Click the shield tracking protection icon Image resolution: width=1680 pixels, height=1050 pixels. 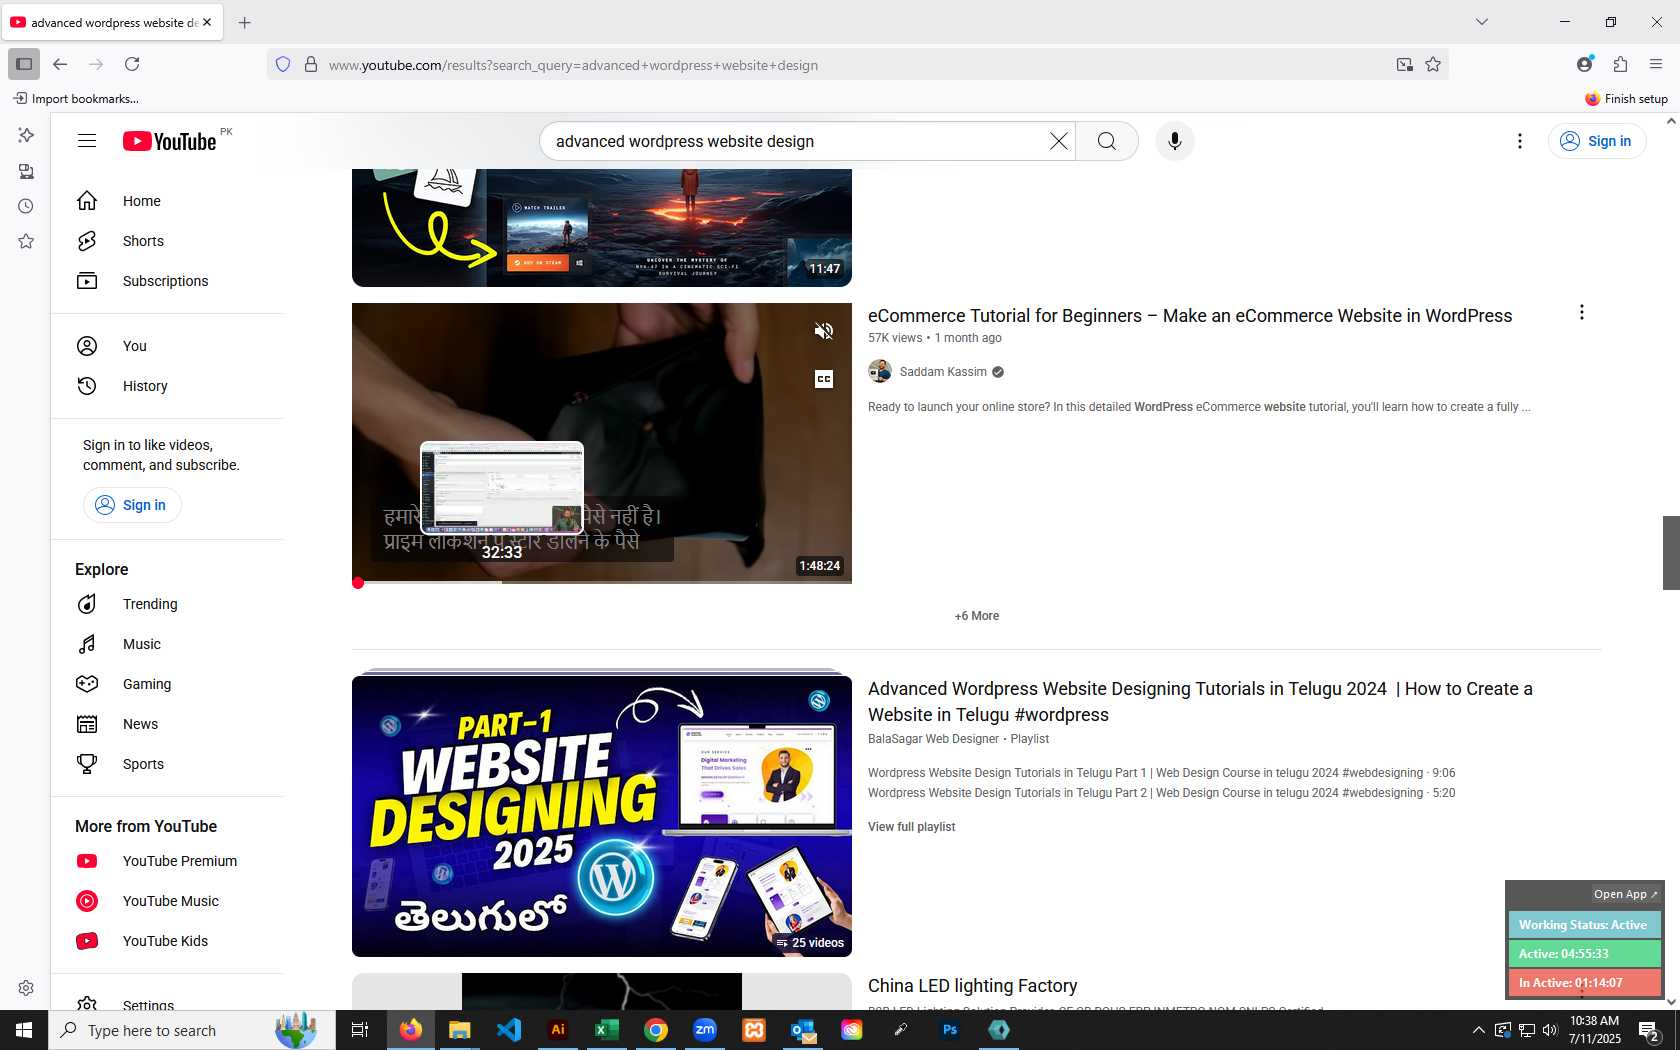tap(283, 65)
